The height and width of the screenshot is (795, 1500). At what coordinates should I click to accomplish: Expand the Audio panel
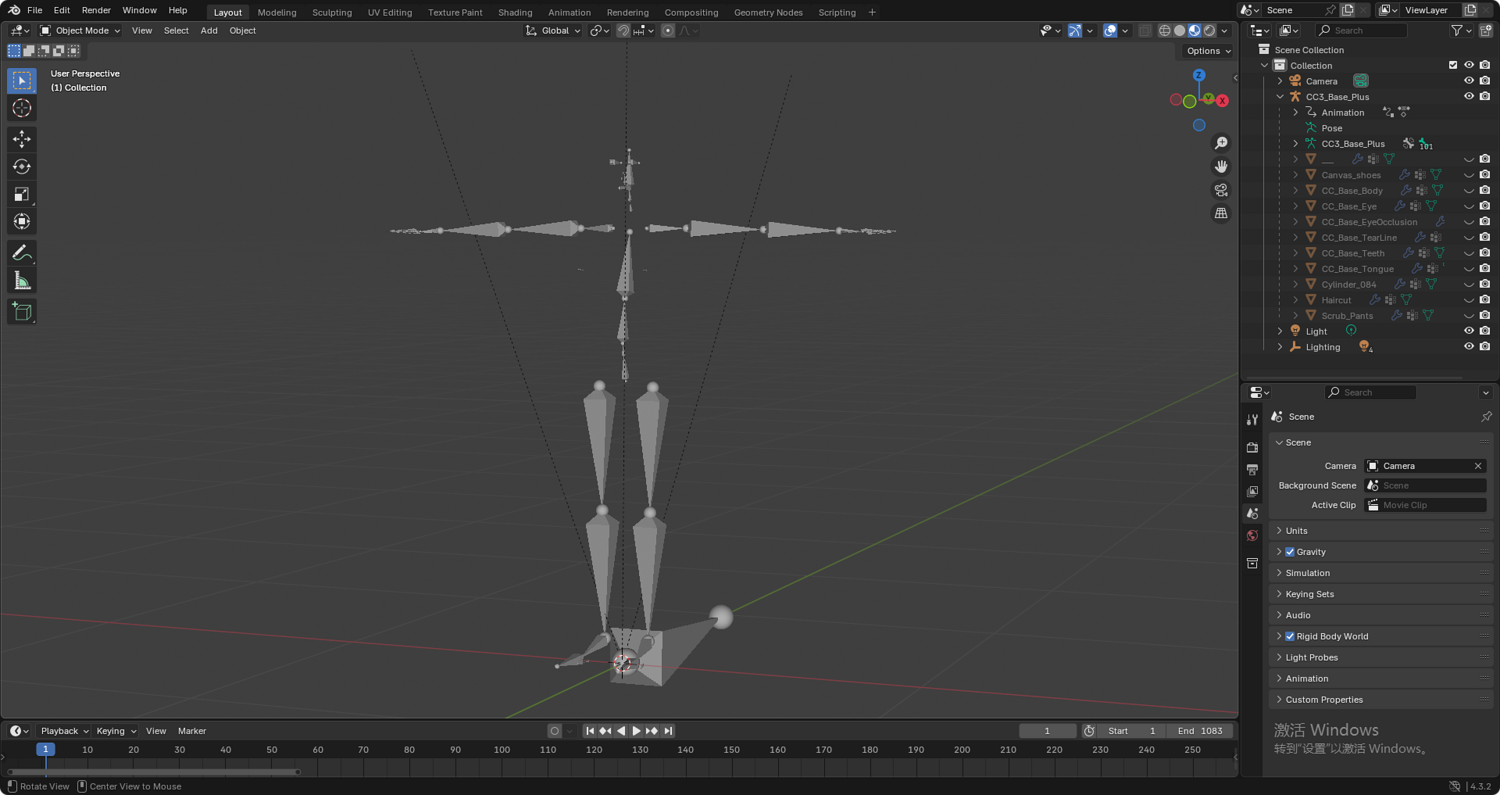1380,615
